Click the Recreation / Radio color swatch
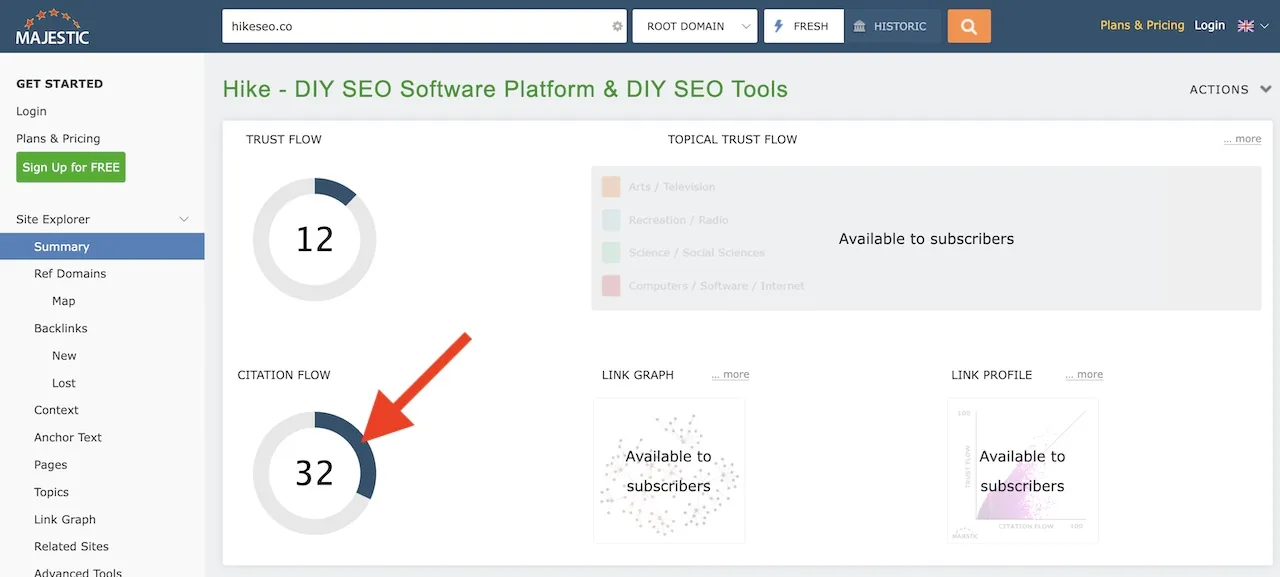 click(611, 220)
